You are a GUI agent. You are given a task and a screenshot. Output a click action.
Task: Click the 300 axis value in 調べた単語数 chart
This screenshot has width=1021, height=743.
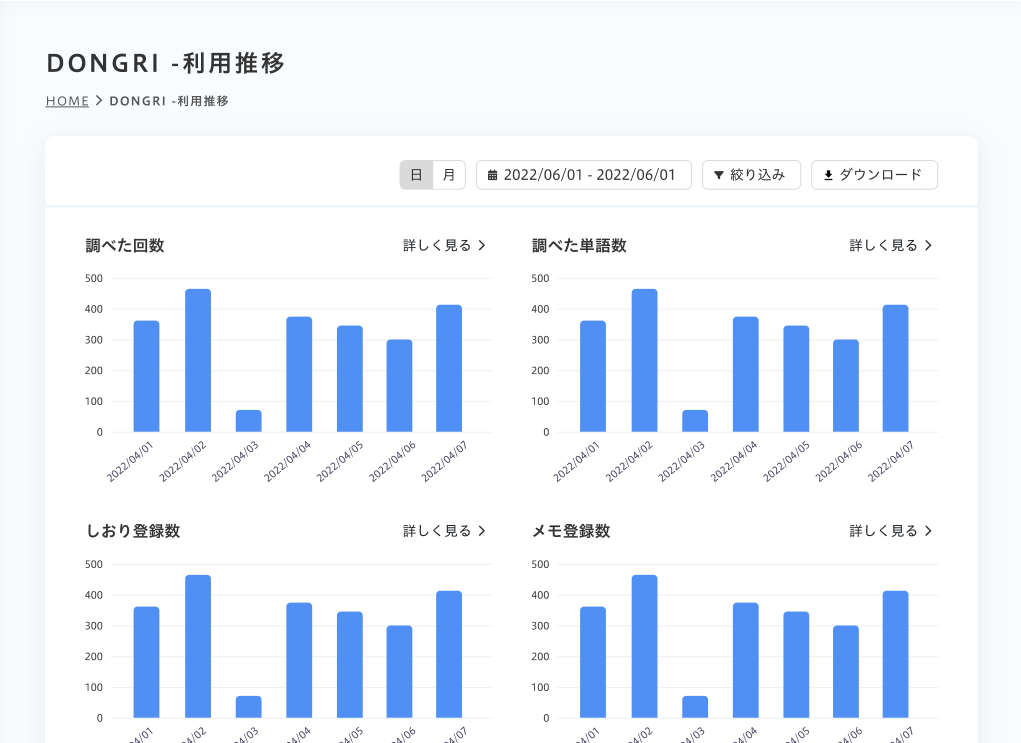[x=540, y=340]
